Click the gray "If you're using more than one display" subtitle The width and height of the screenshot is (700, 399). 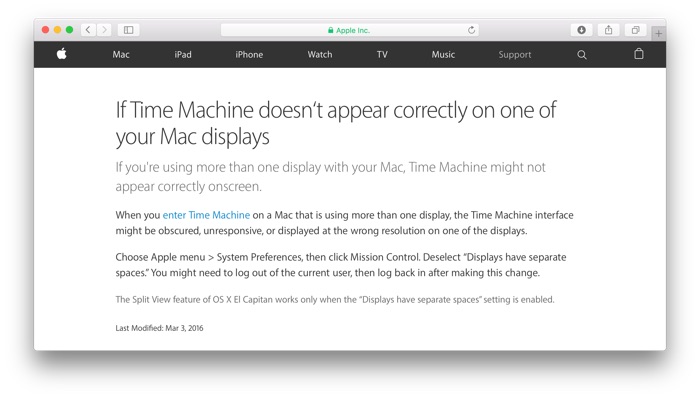coord(330,176)
